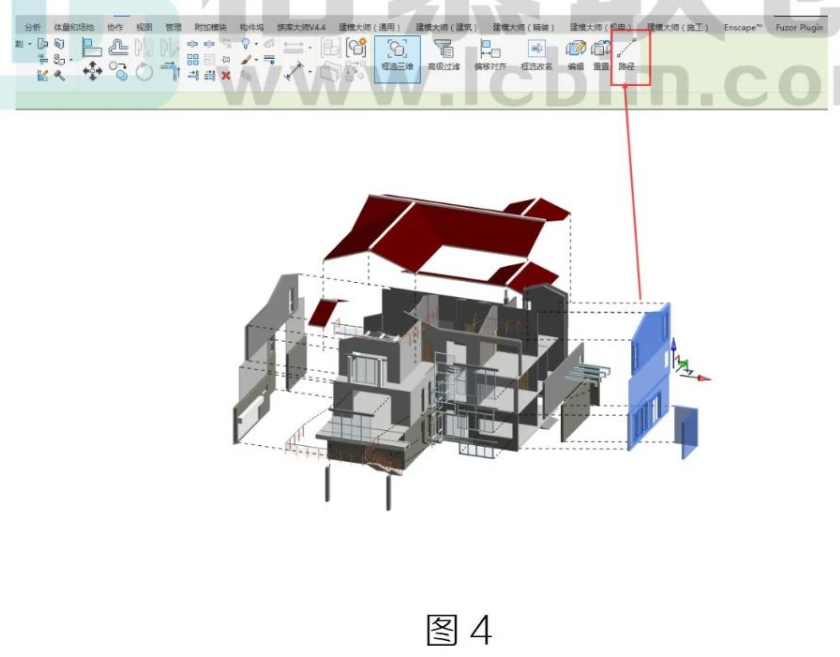
Task: Click the Mirror Pick Axis icon
Action: pyautogui.click(x=142, y=48)
